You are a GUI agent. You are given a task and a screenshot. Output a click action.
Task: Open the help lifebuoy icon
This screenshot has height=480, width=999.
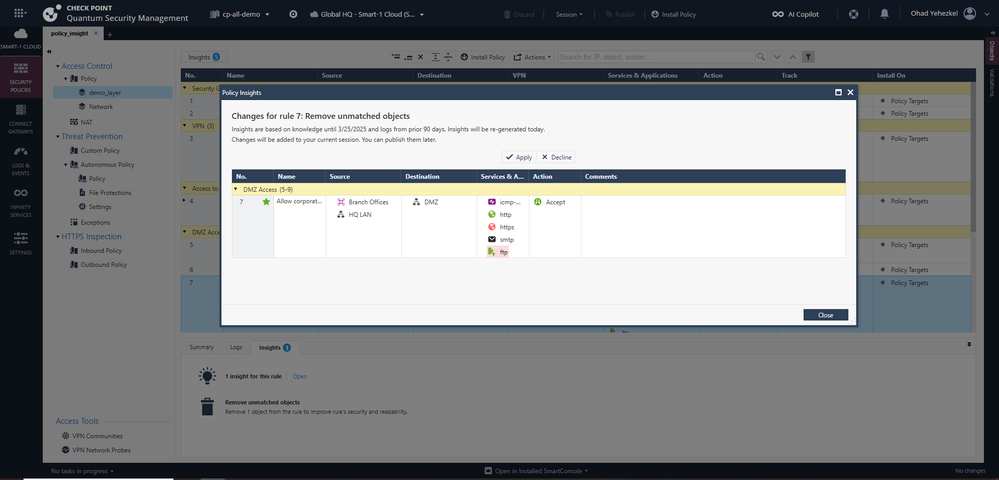coord(854,14)
